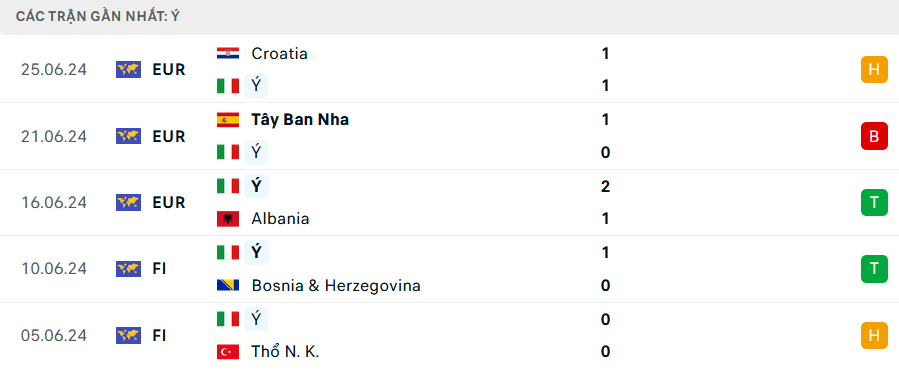This screenshot has height=370, width=899.
Task: Click the green T badge for 16.06.24
Action: (874, 202)
